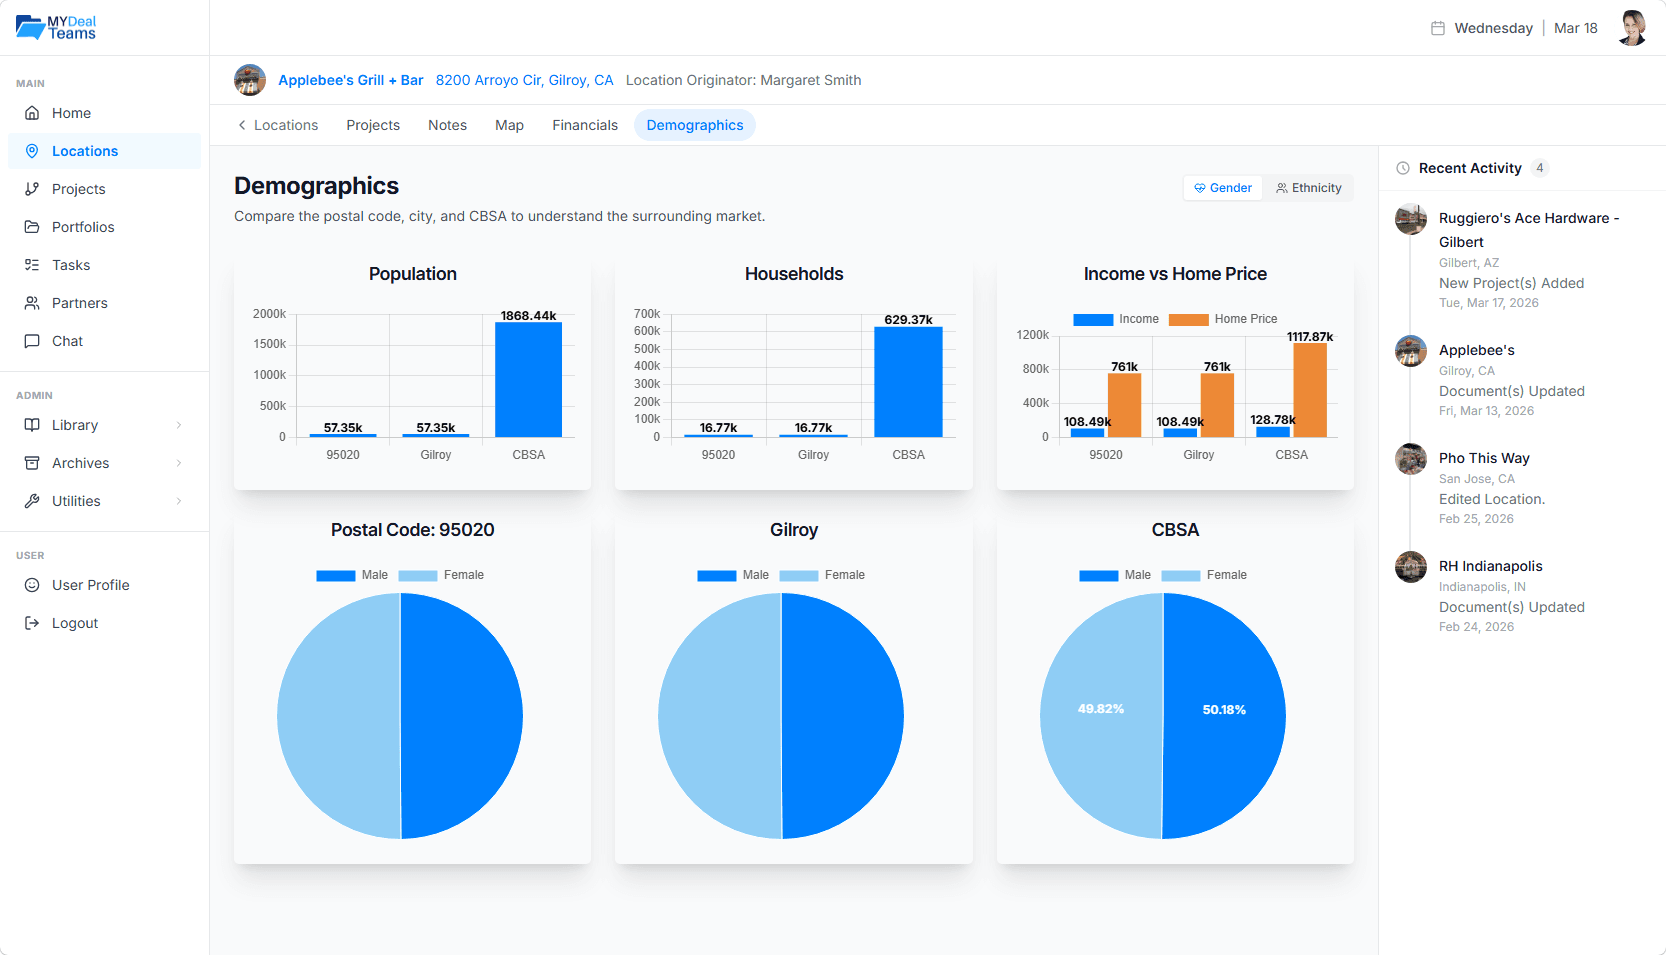Click 'Location Originator: Margaret Smith' text
1666x955 pixels.
(744, 80)
